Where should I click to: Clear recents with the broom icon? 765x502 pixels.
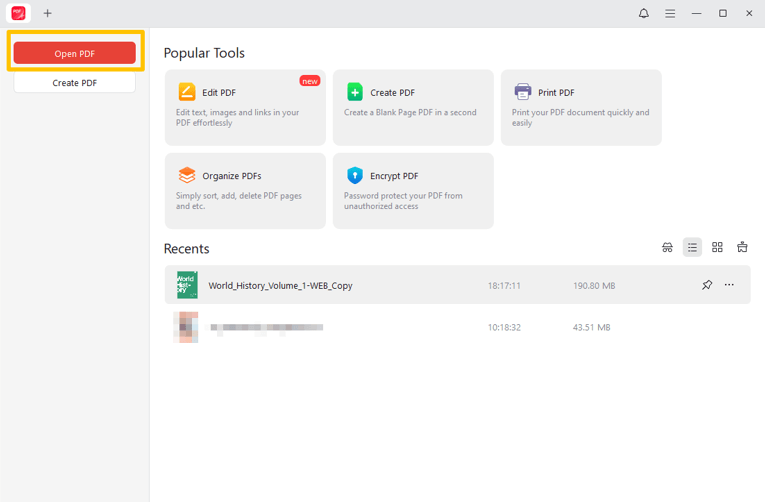(742, 247)
